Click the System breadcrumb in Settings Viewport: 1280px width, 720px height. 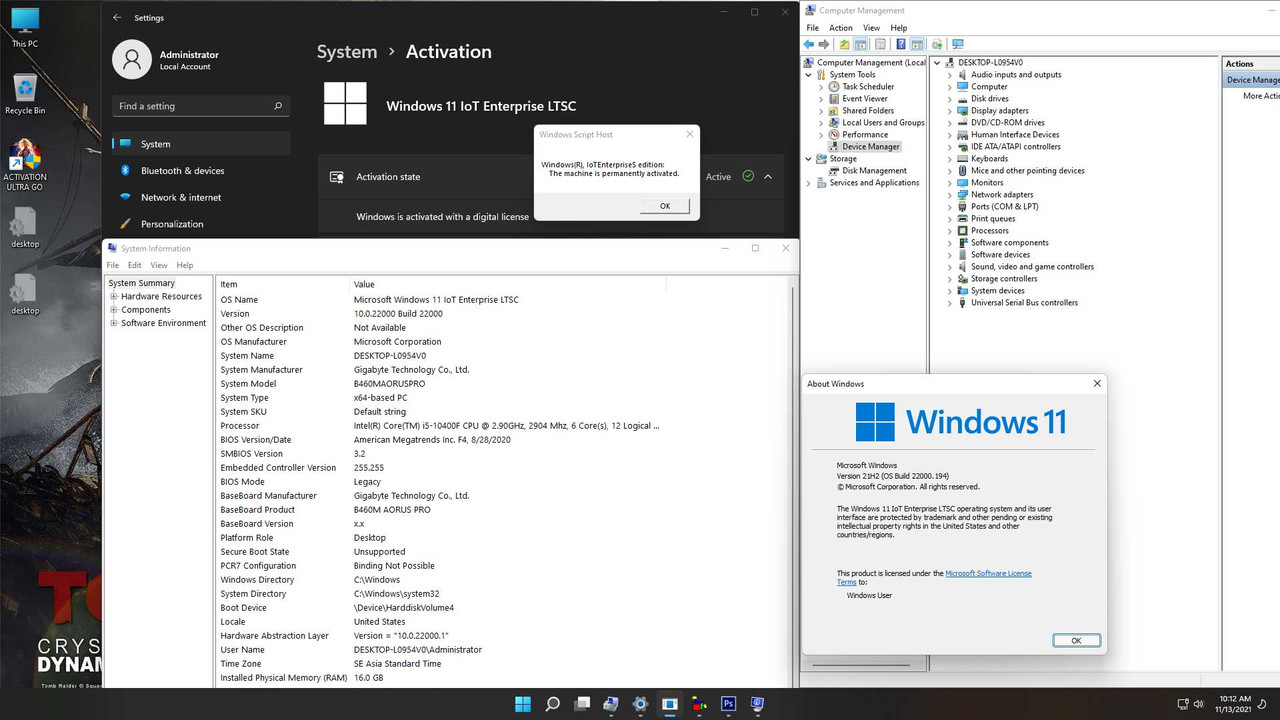tap(347, 52)
